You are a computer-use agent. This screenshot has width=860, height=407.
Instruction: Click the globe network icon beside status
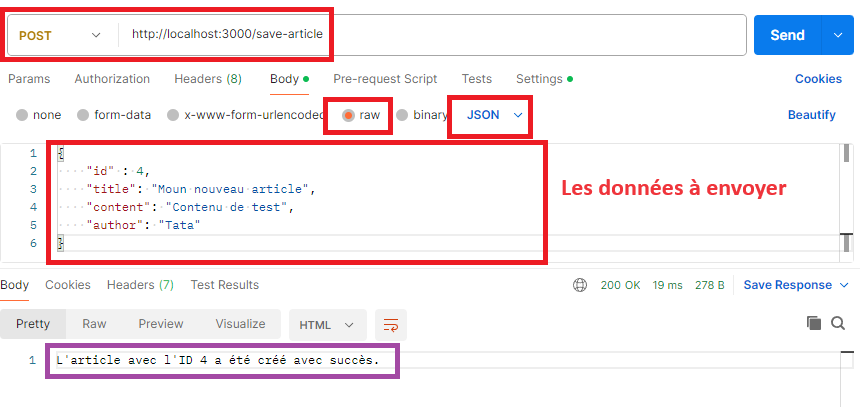(579, 285)
